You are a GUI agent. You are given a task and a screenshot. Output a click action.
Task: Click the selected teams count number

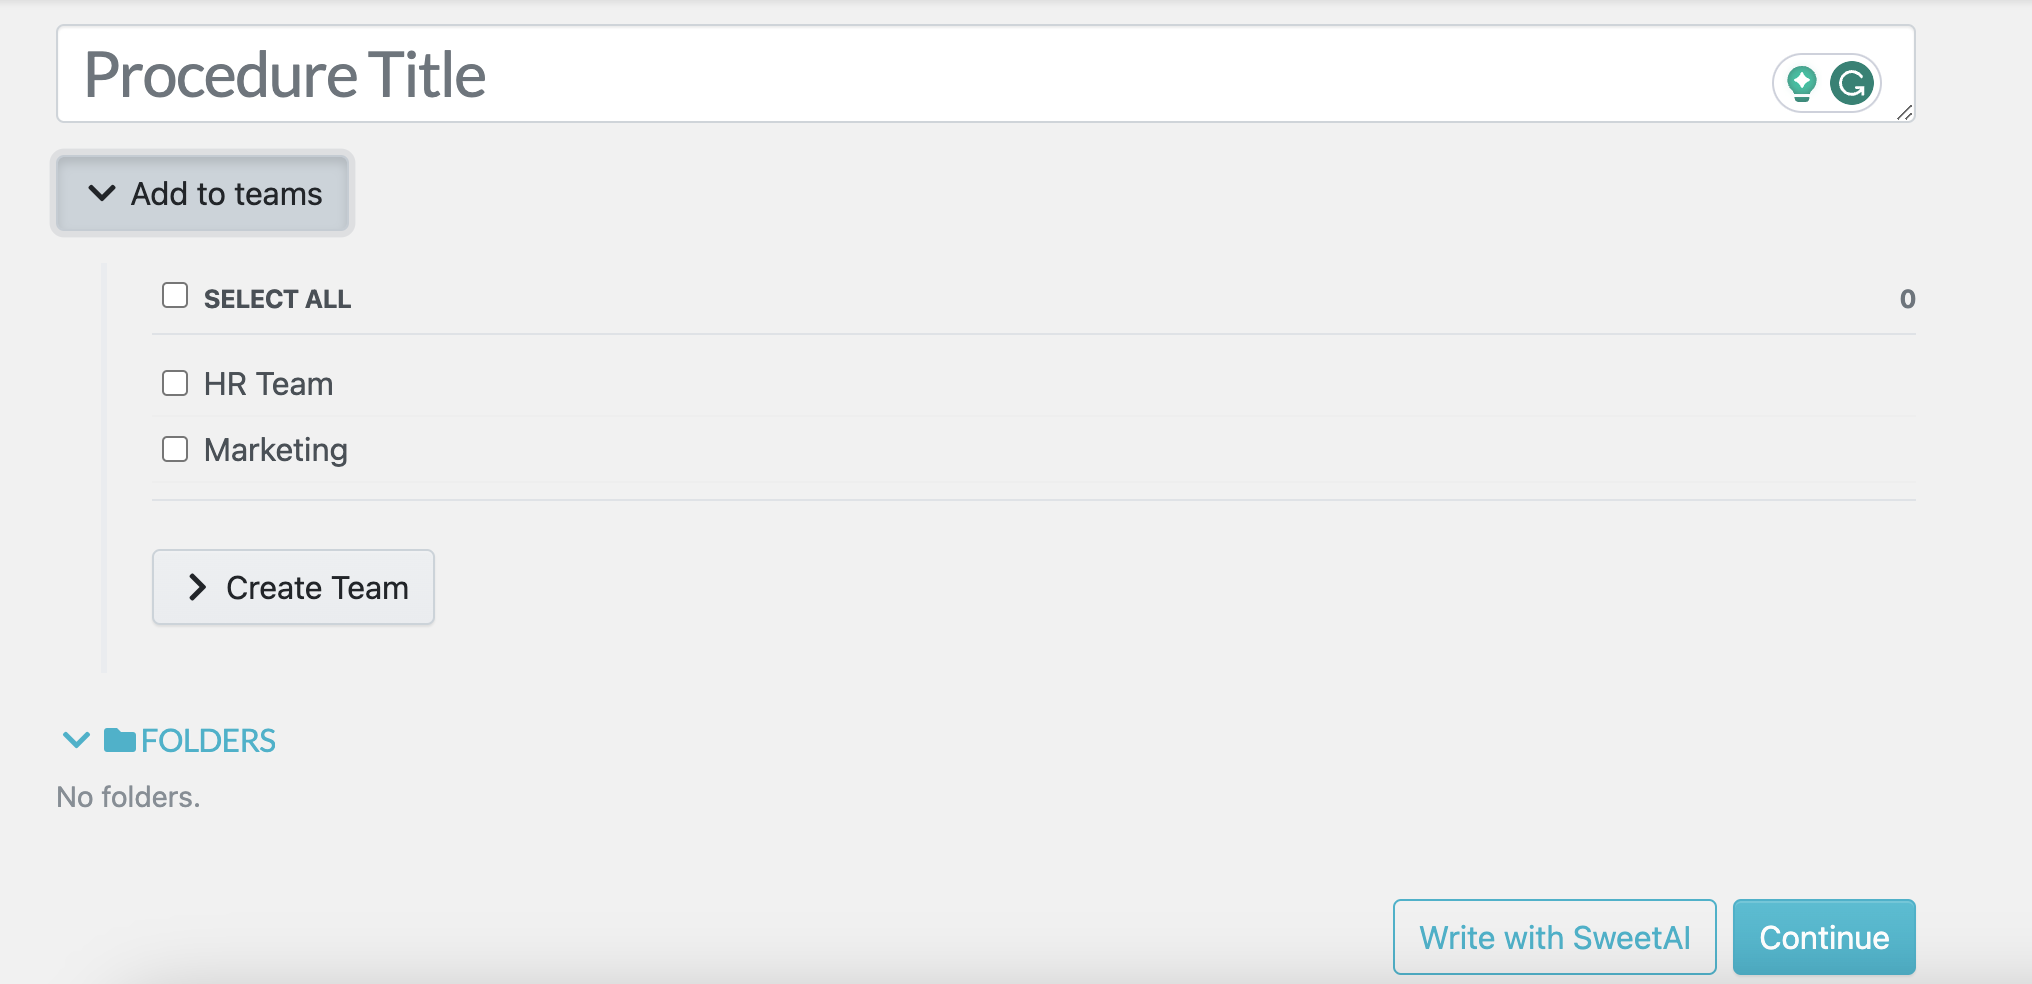click(1907, 299)
